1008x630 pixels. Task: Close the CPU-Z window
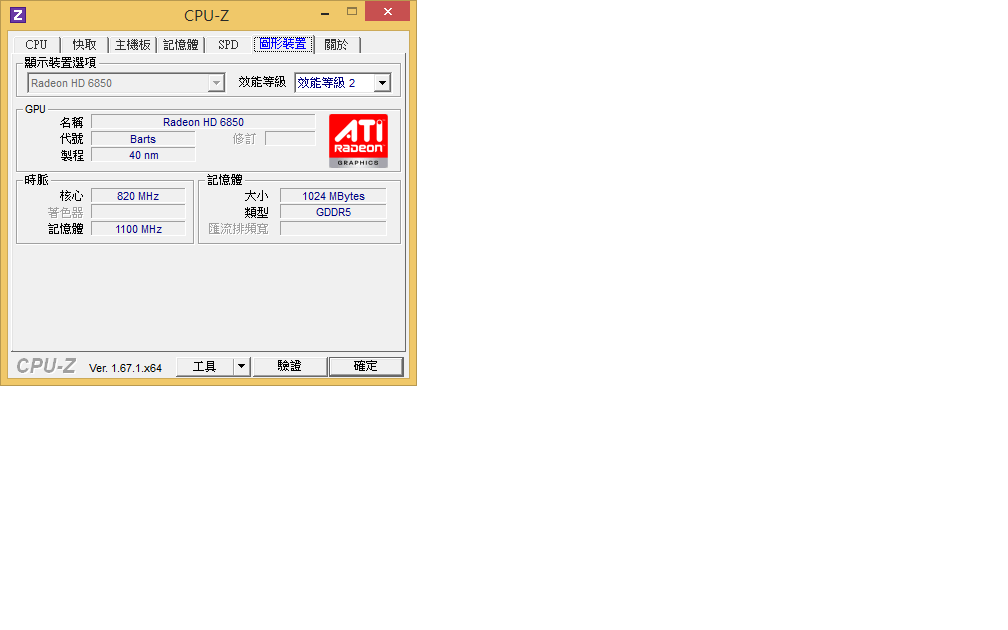388,12
